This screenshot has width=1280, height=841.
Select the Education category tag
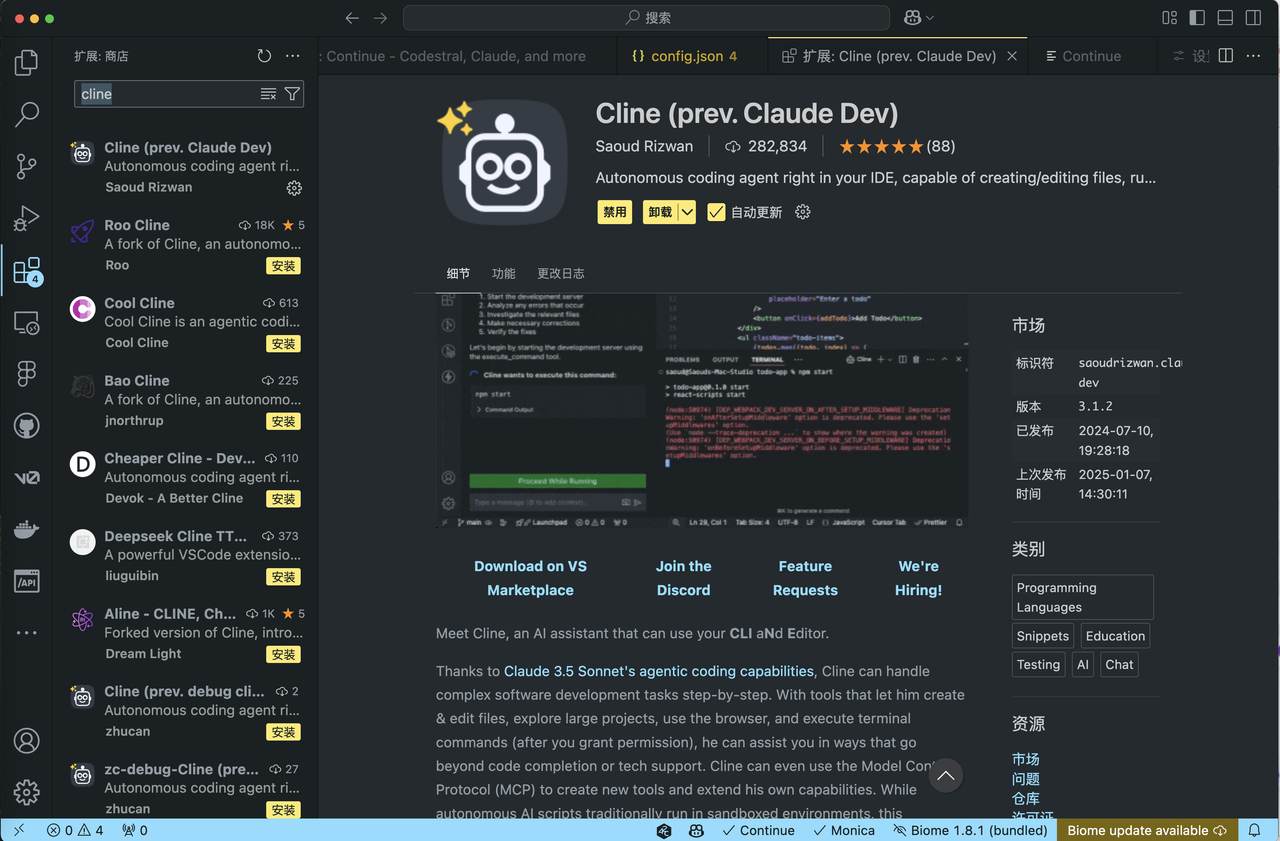tap(1115, 636)
